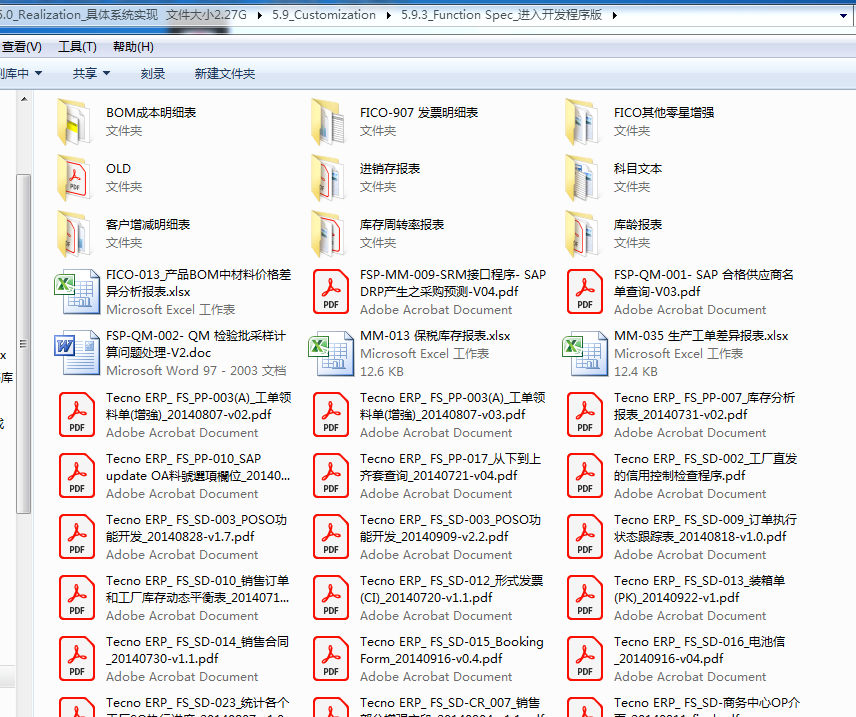
Task: Select the FSP-MM-009-SRM PDF icon
Action: (x=331, y=292)
